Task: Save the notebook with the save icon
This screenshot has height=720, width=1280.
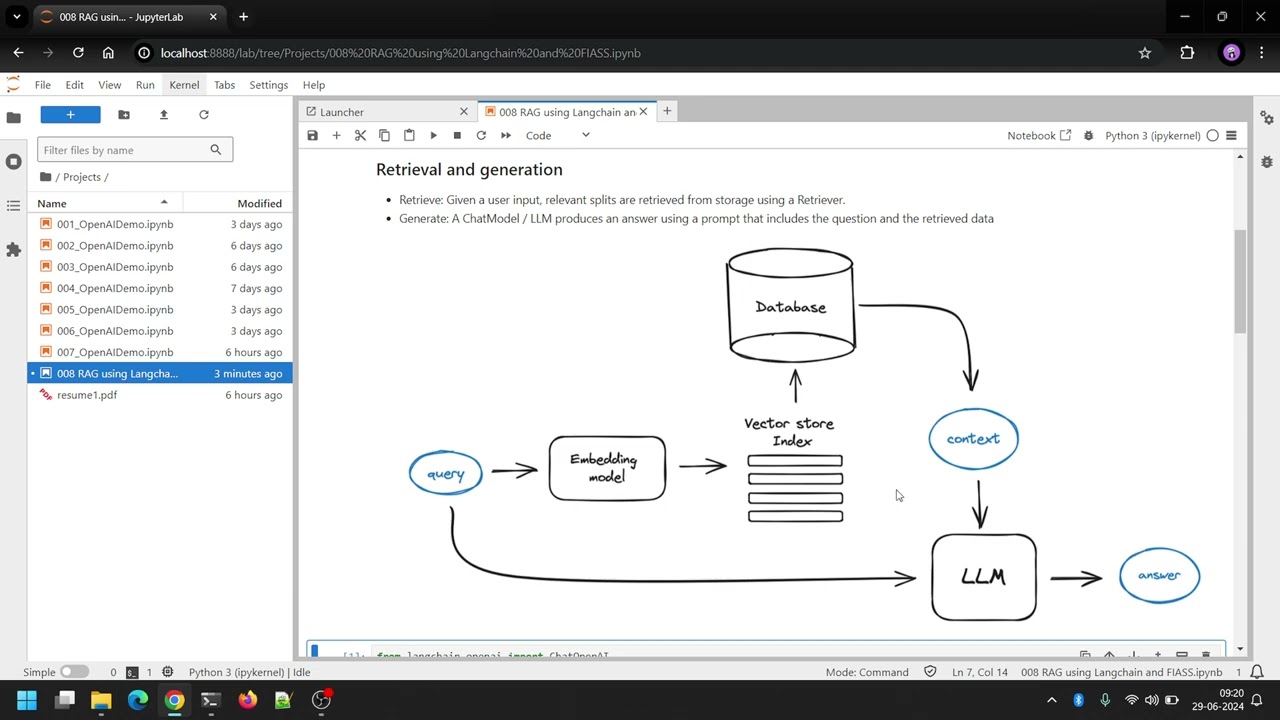Action: coord(312,135)
